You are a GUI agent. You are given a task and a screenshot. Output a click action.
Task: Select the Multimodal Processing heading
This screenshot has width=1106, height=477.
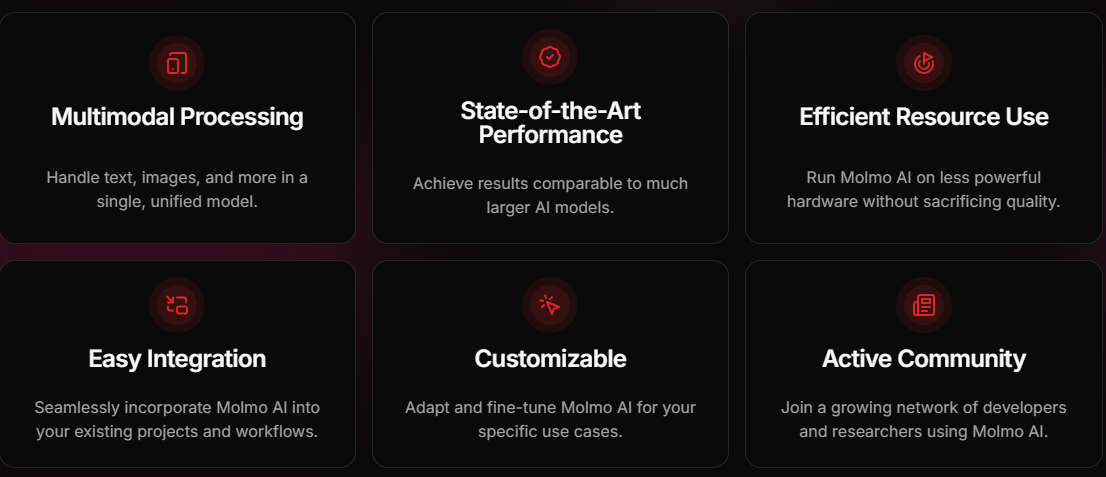click(x=177, y=117)
